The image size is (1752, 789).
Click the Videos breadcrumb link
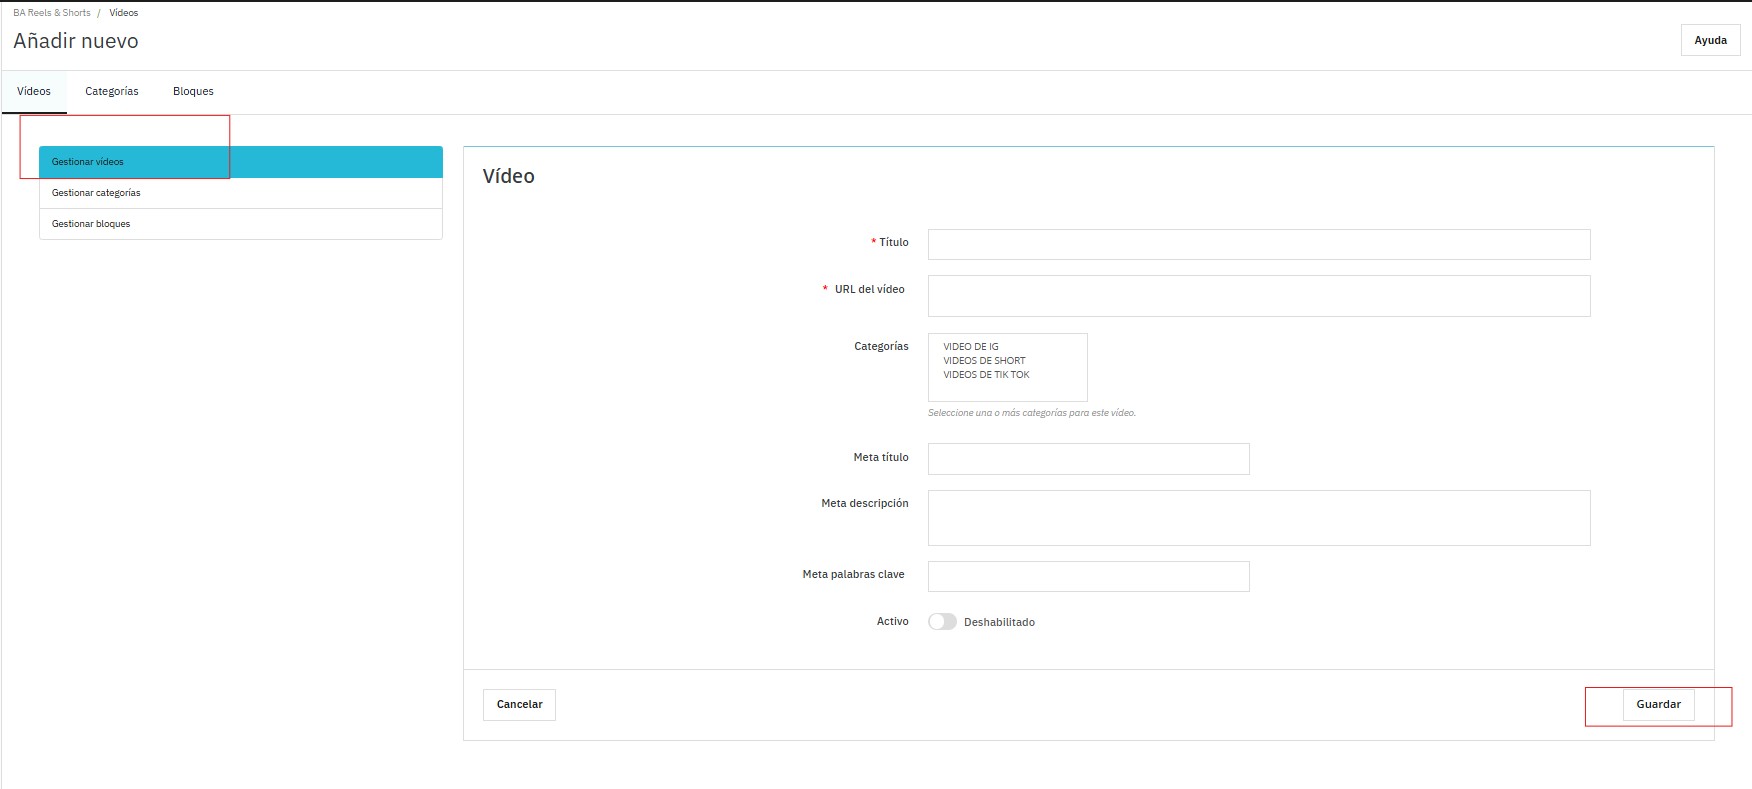pyautogui.click(x=124, y=13)
